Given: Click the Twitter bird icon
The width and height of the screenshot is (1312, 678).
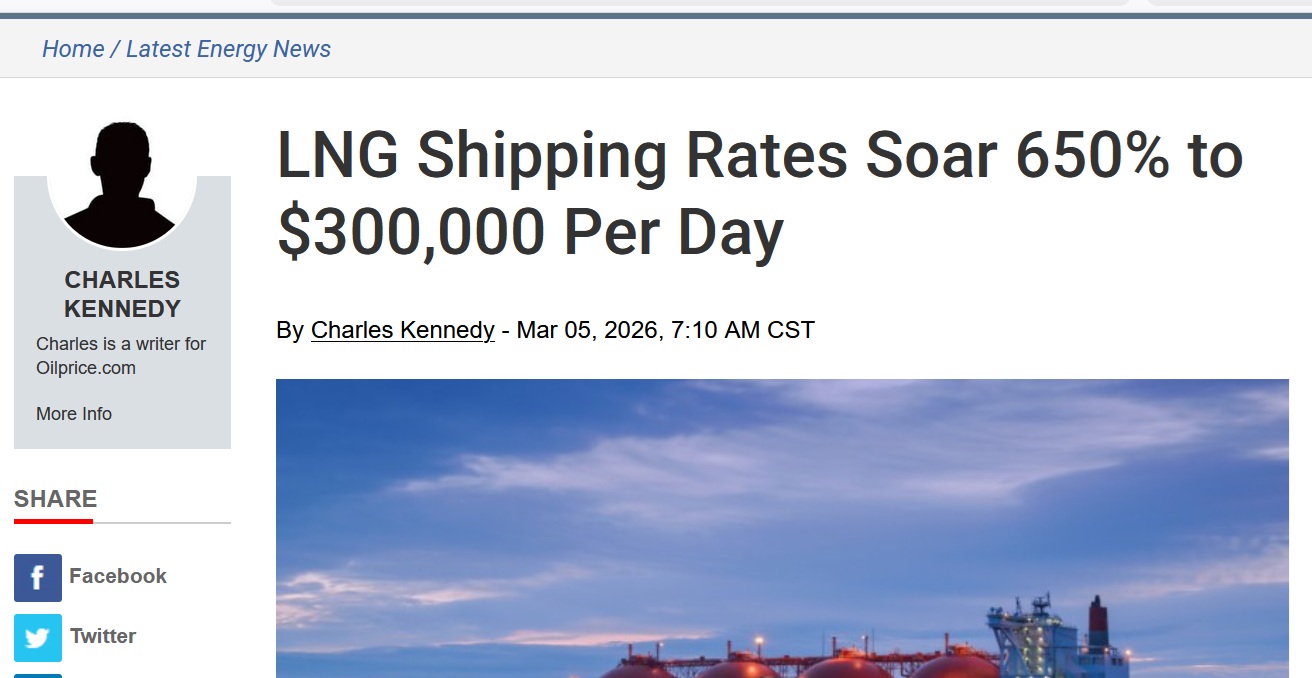Looking at the screenshot, I should pos(38,637).
